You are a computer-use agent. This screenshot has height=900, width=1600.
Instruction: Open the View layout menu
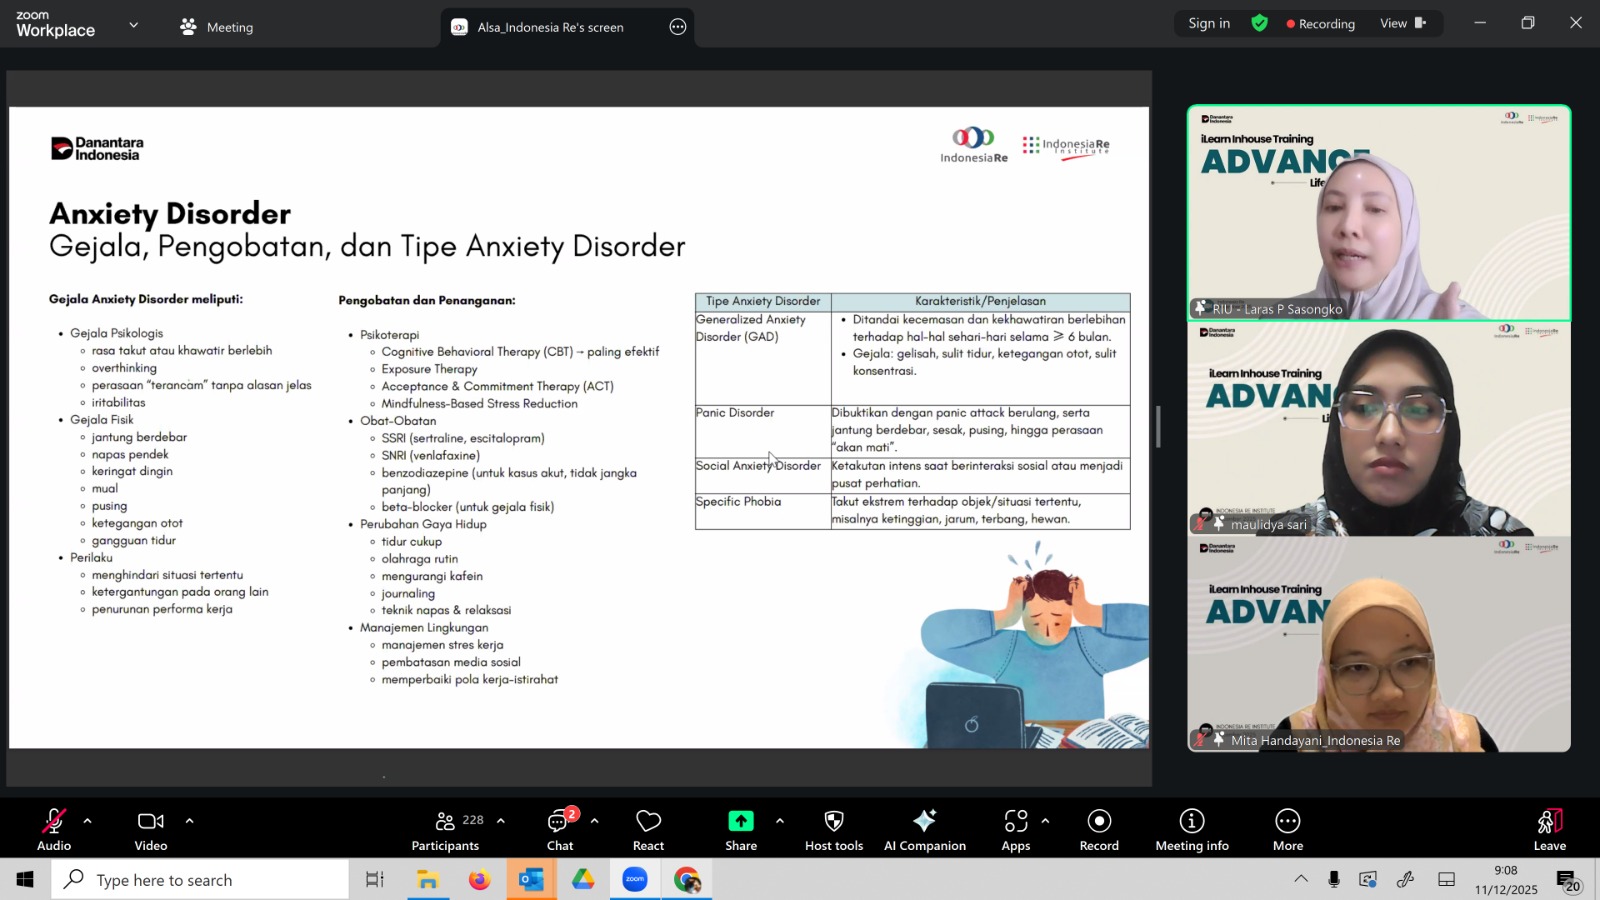click(1402, 24)
